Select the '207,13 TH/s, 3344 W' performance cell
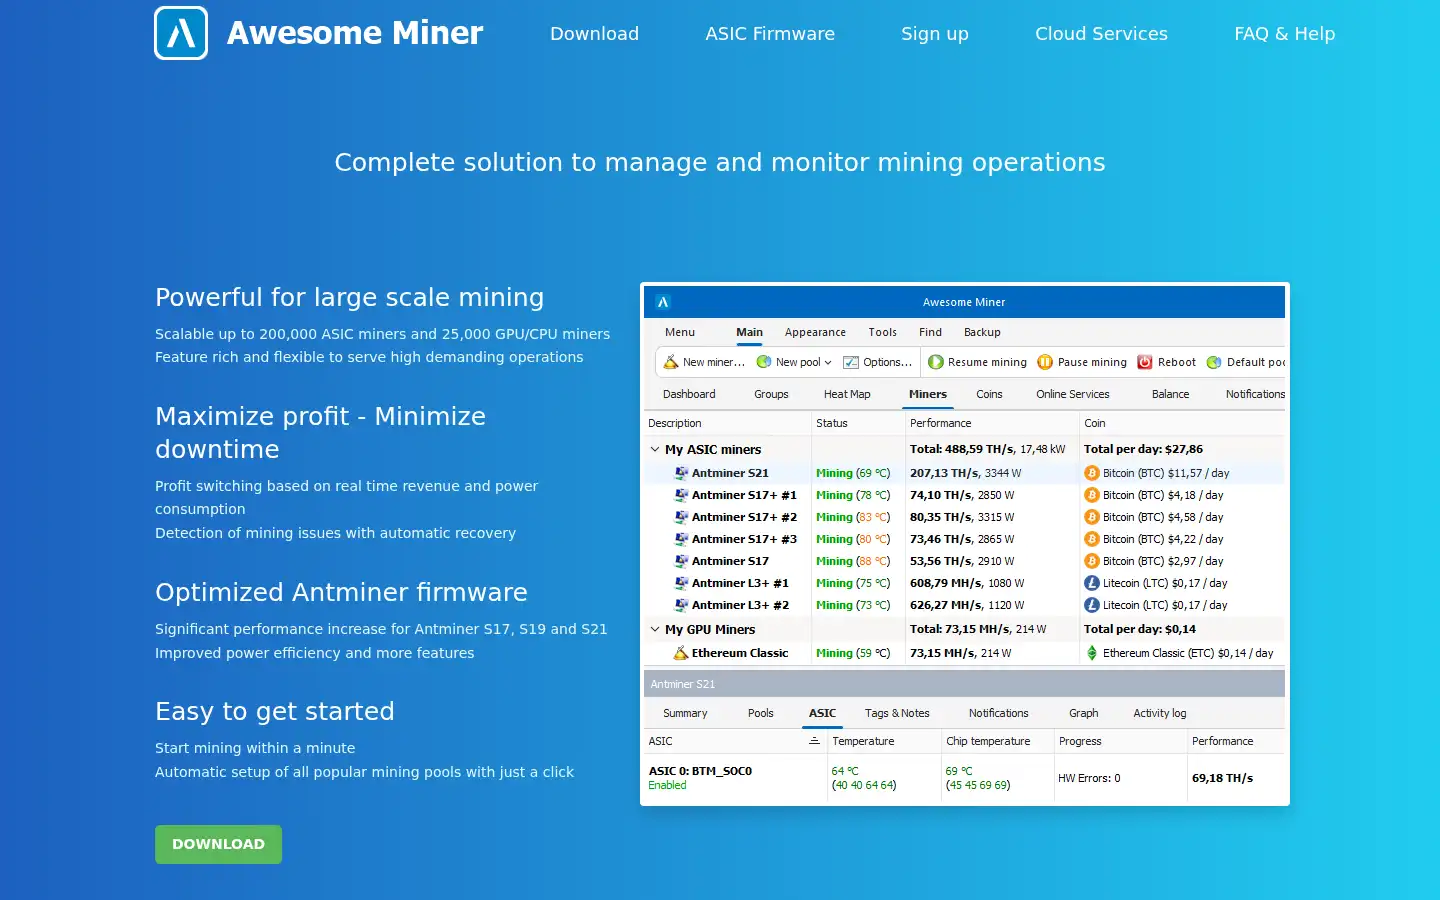This screenshot has height=900, width=1440. [966, 473]
